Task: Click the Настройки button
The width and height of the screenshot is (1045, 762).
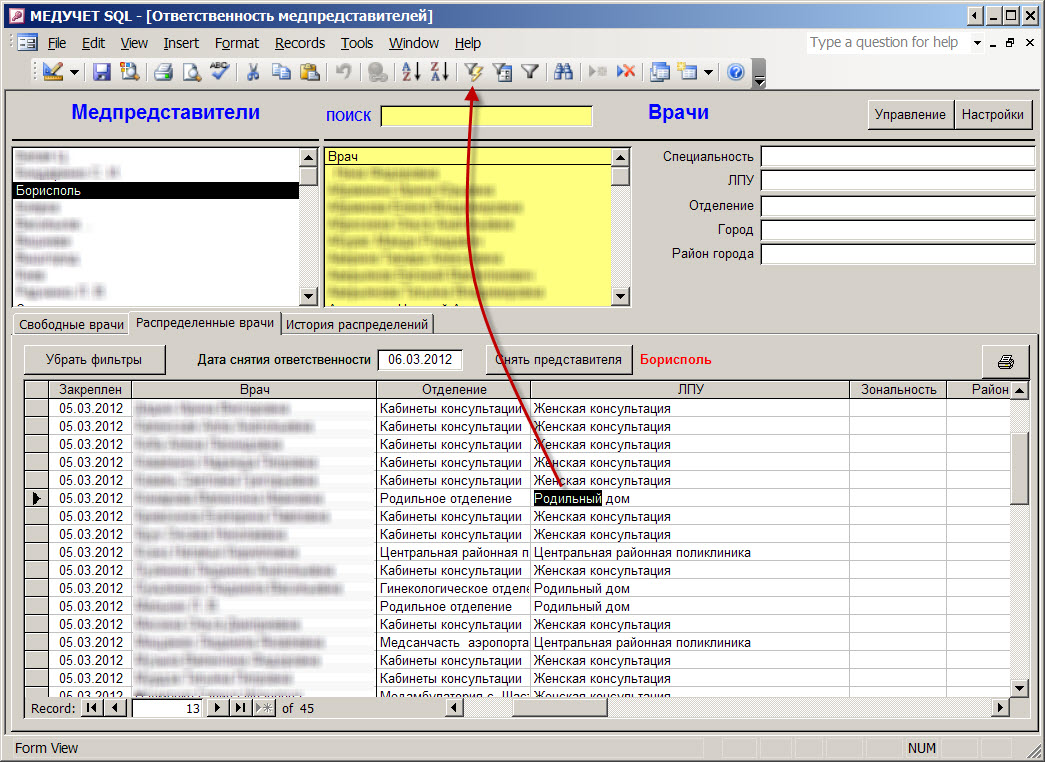Action: click(x=992, y=115)
